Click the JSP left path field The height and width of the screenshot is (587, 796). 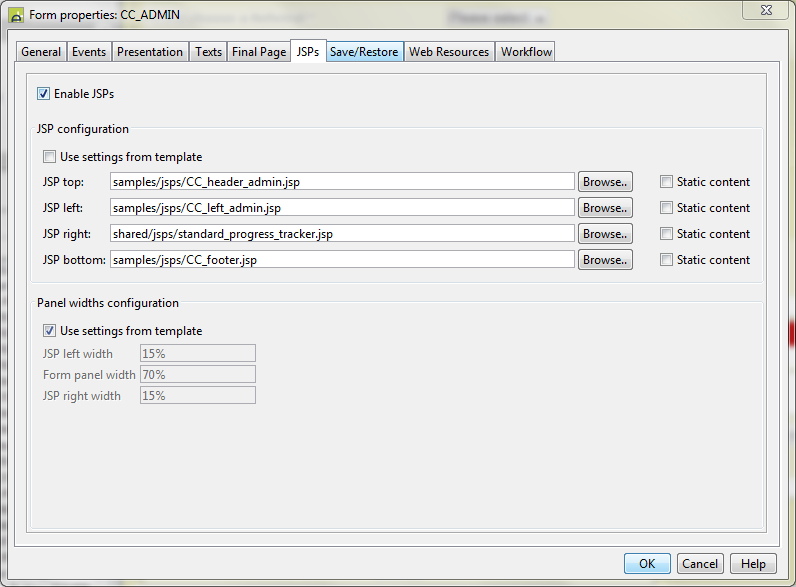pyautogui.click(x=342, y=208)
